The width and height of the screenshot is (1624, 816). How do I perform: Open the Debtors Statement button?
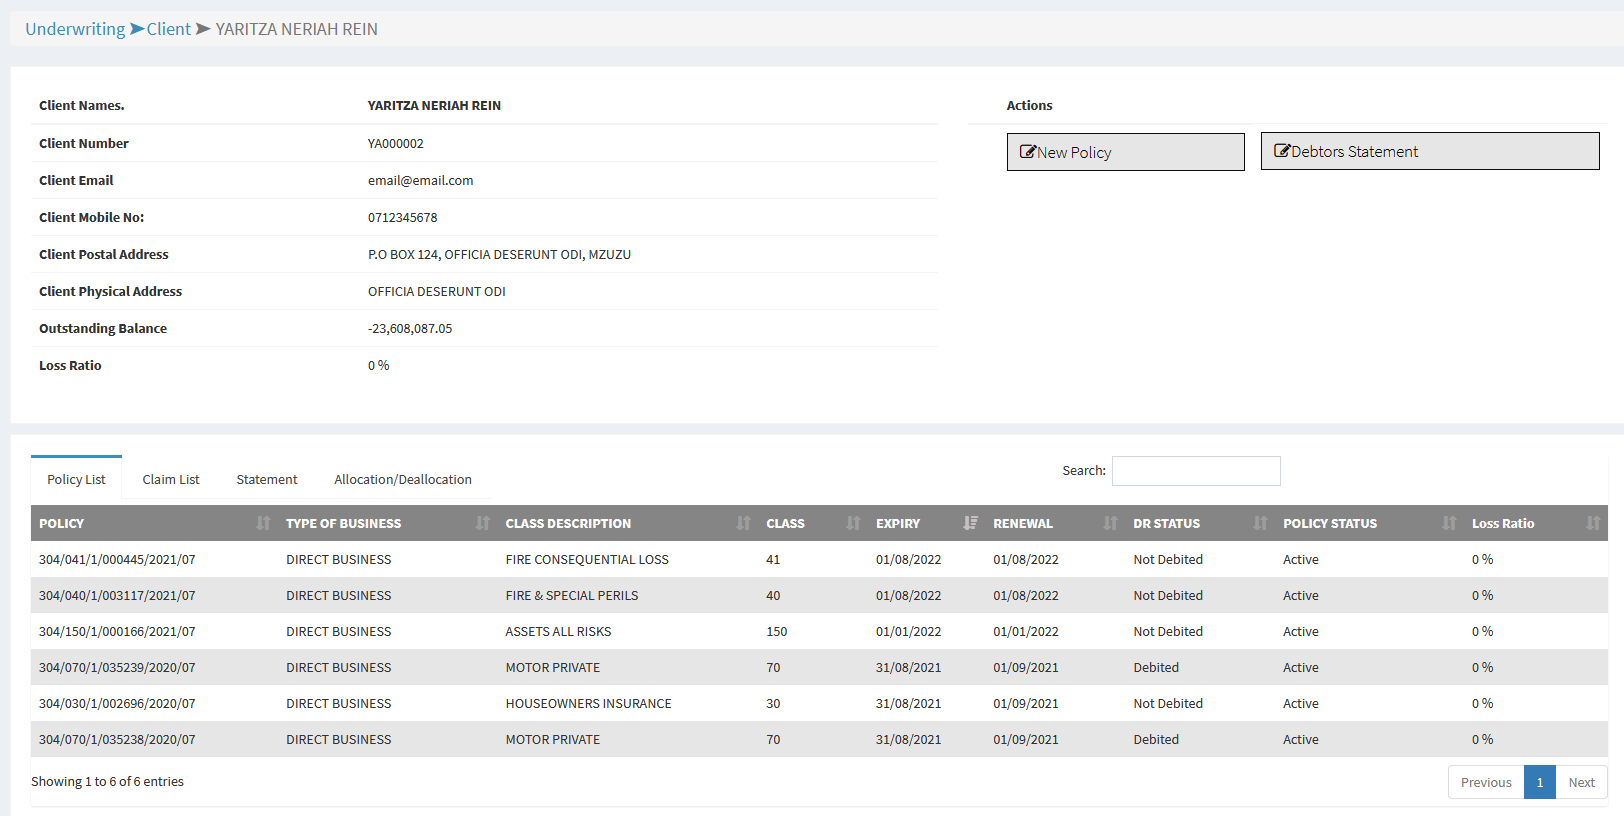click(x=1429, y=151)
